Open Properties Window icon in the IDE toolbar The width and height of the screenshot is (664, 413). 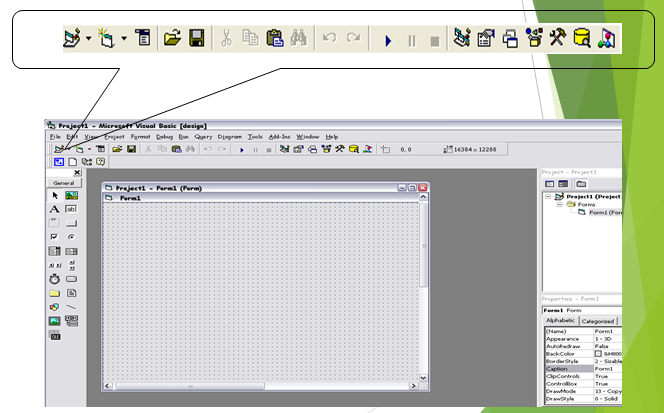[x=299, y=149]
